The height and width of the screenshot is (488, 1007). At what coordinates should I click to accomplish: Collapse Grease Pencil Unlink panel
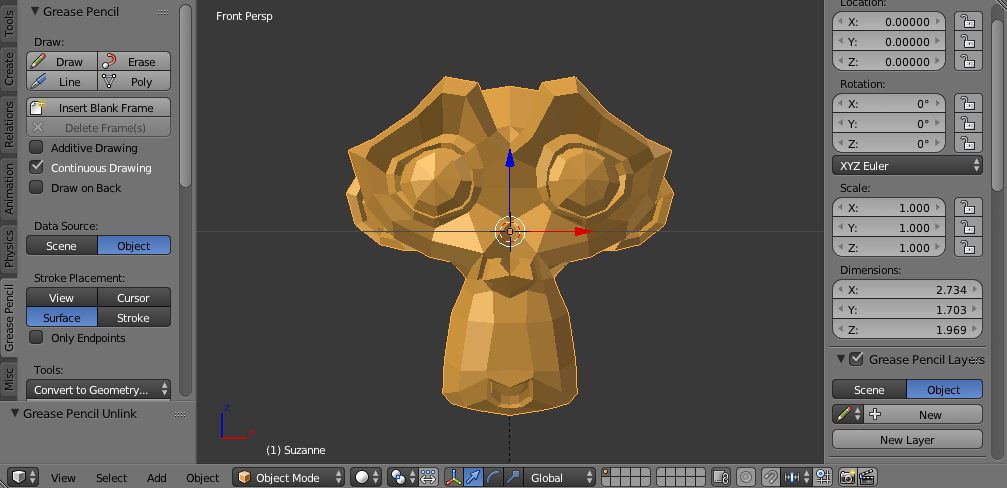[15, 414]
